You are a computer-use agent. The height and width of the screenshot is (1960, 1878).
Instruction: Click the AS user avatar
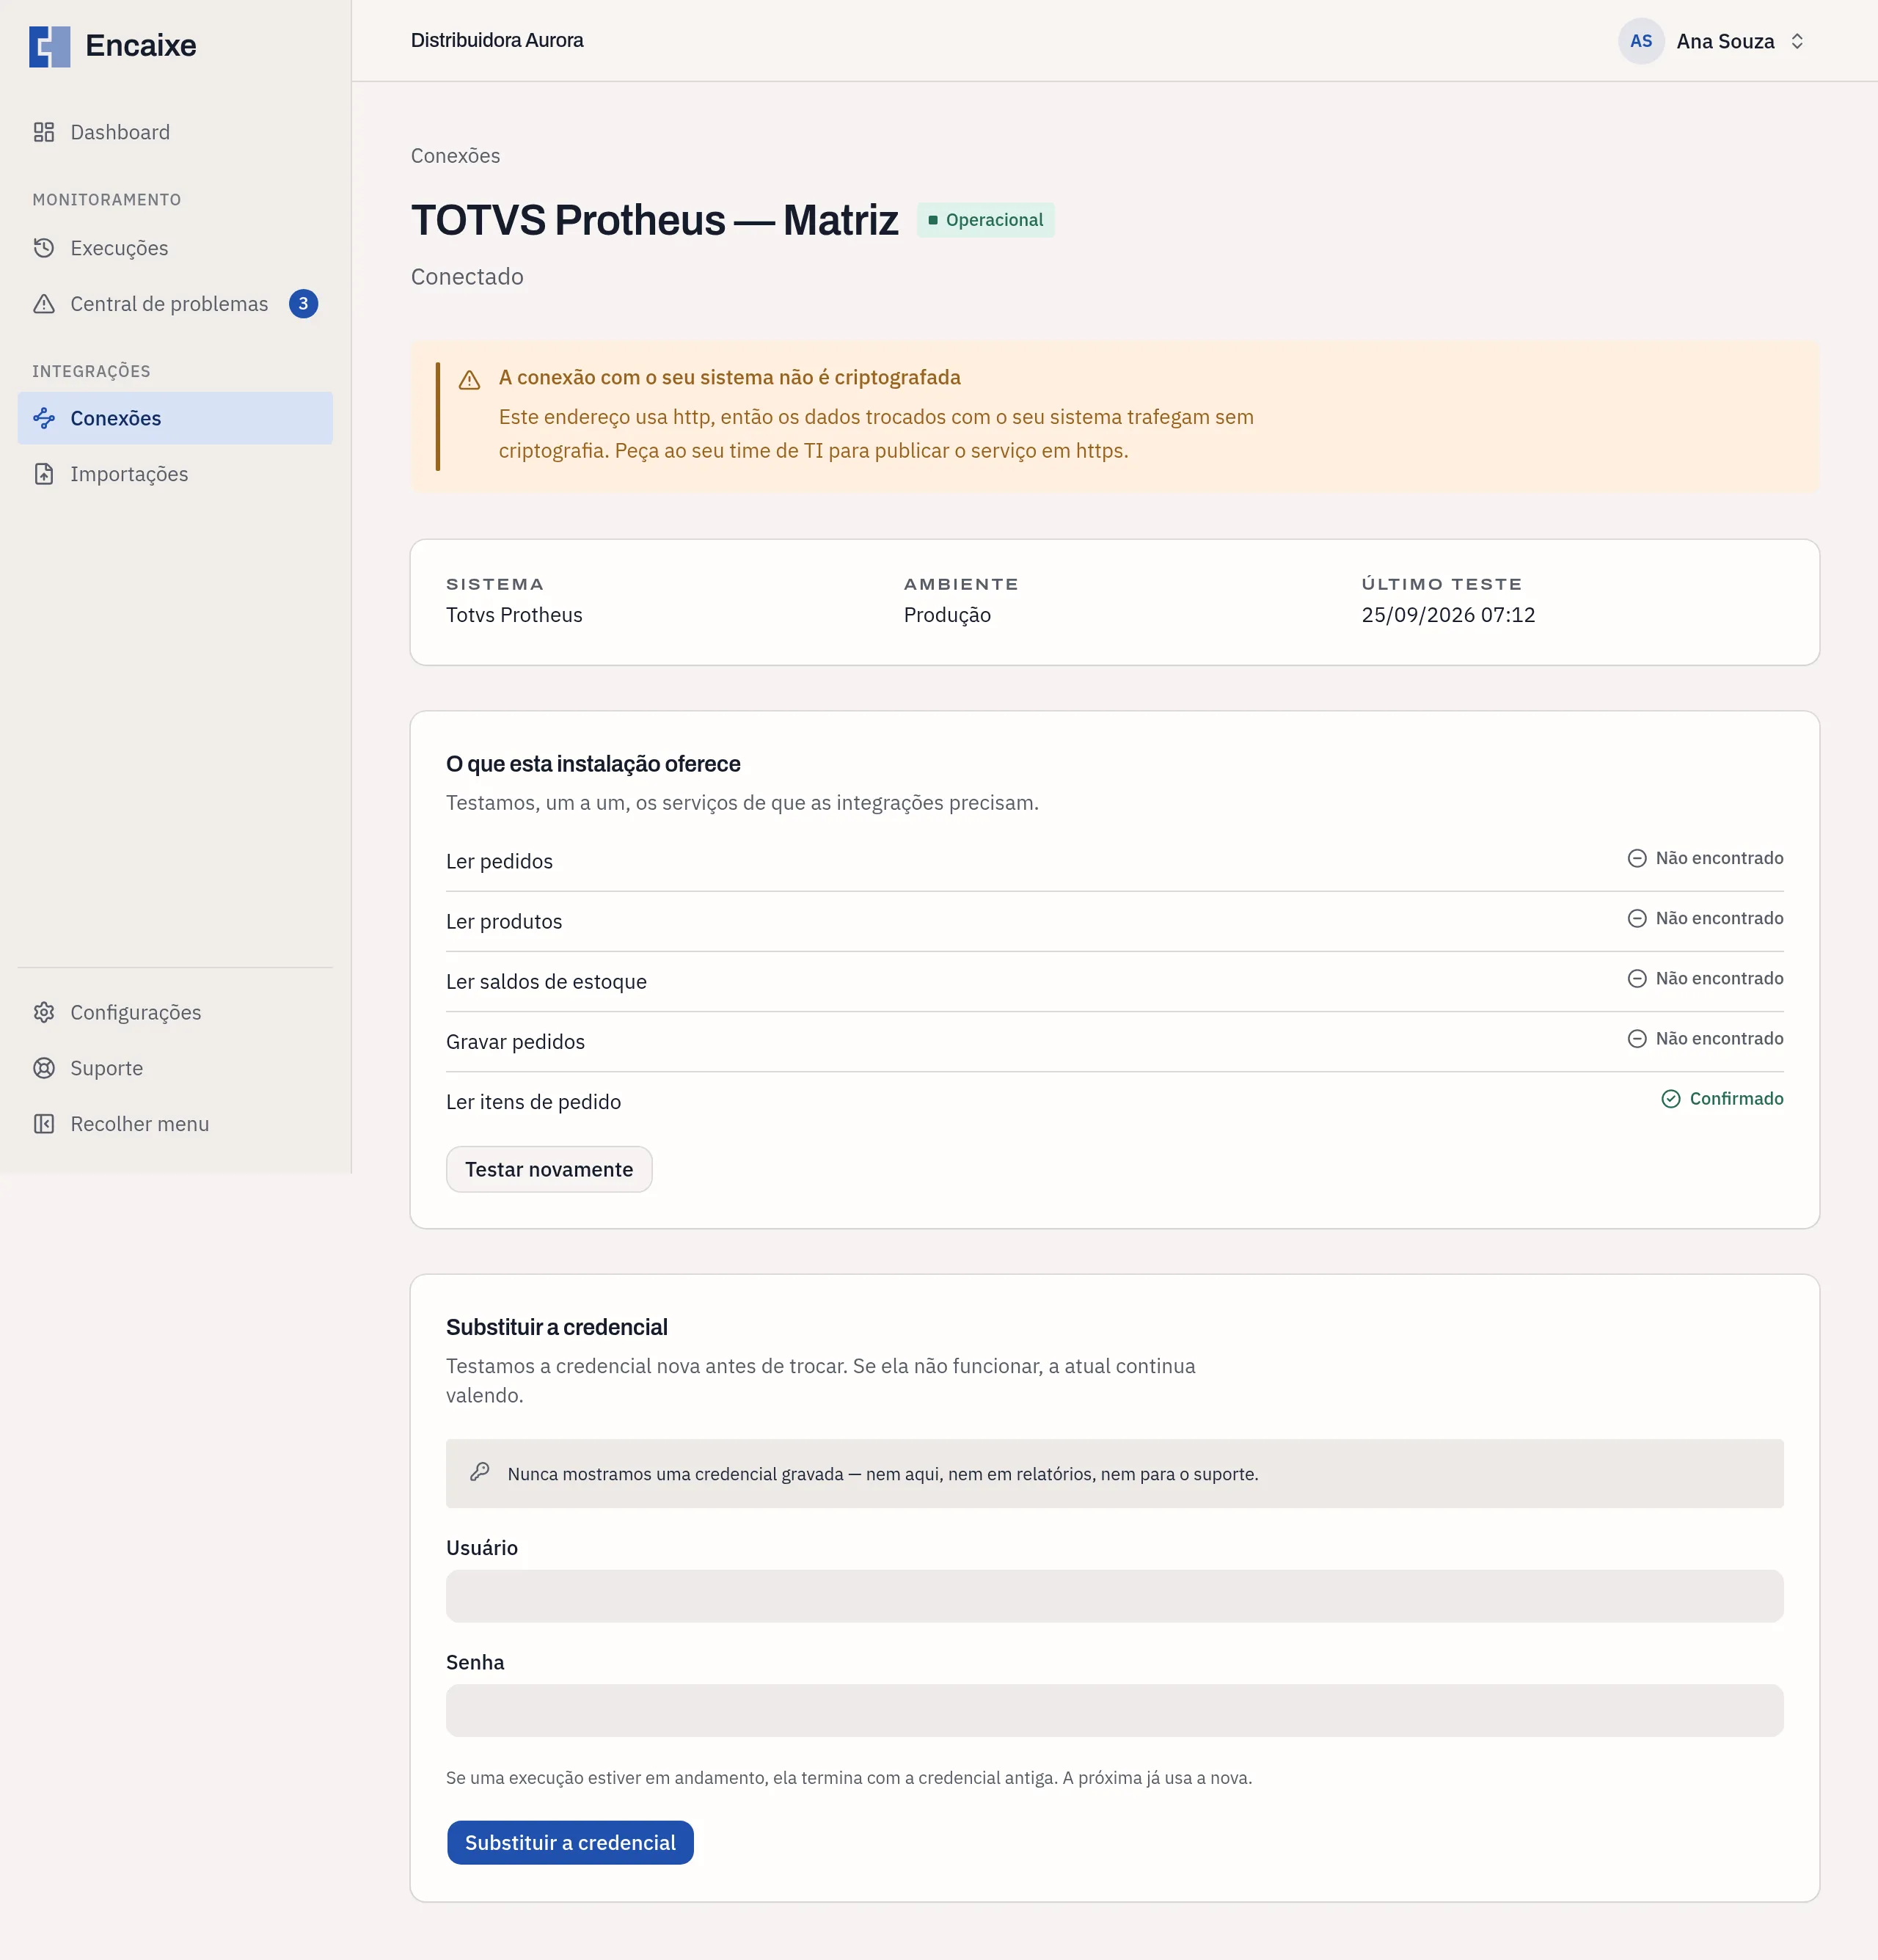tap(1641, 41)
